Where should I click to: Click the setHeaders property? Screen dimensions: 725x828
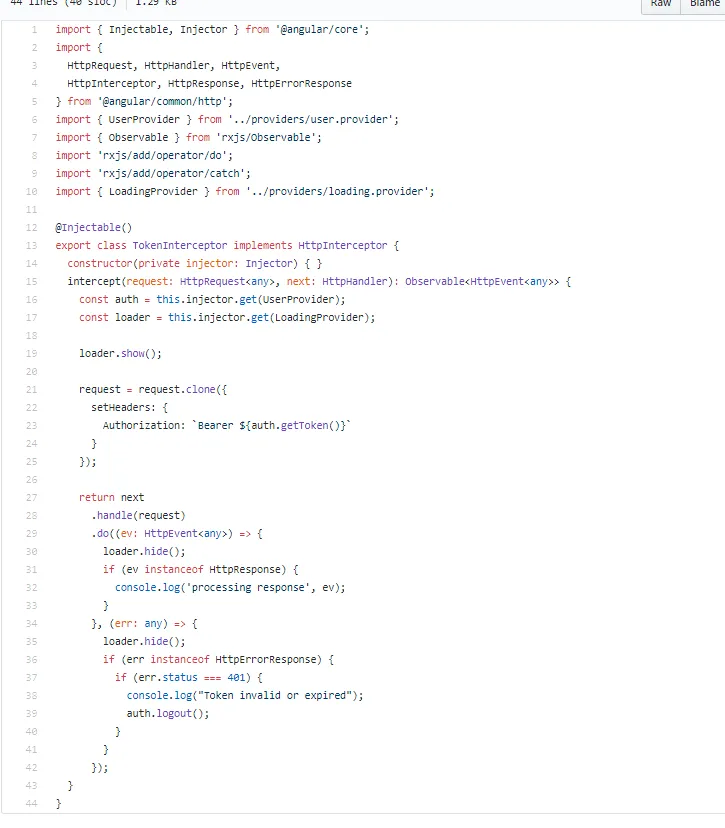(123, 407)
